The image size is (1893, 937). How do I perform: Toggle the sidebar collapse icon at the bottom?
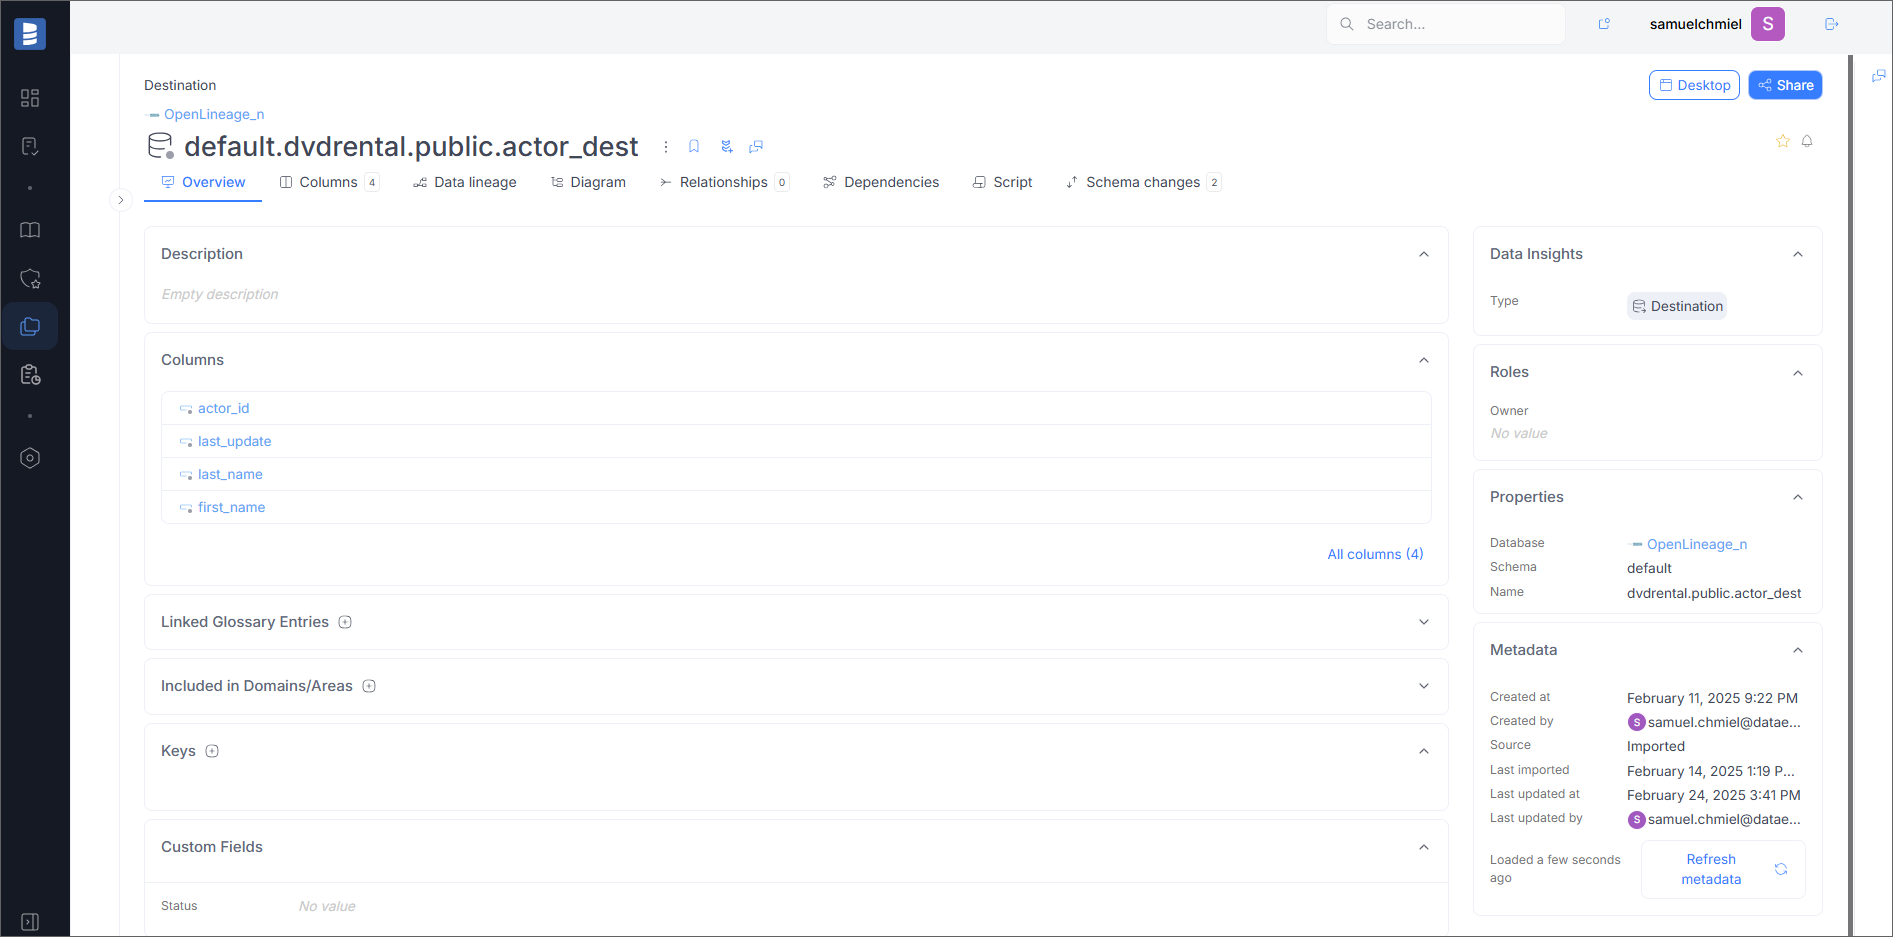click(x=30, y=922)
